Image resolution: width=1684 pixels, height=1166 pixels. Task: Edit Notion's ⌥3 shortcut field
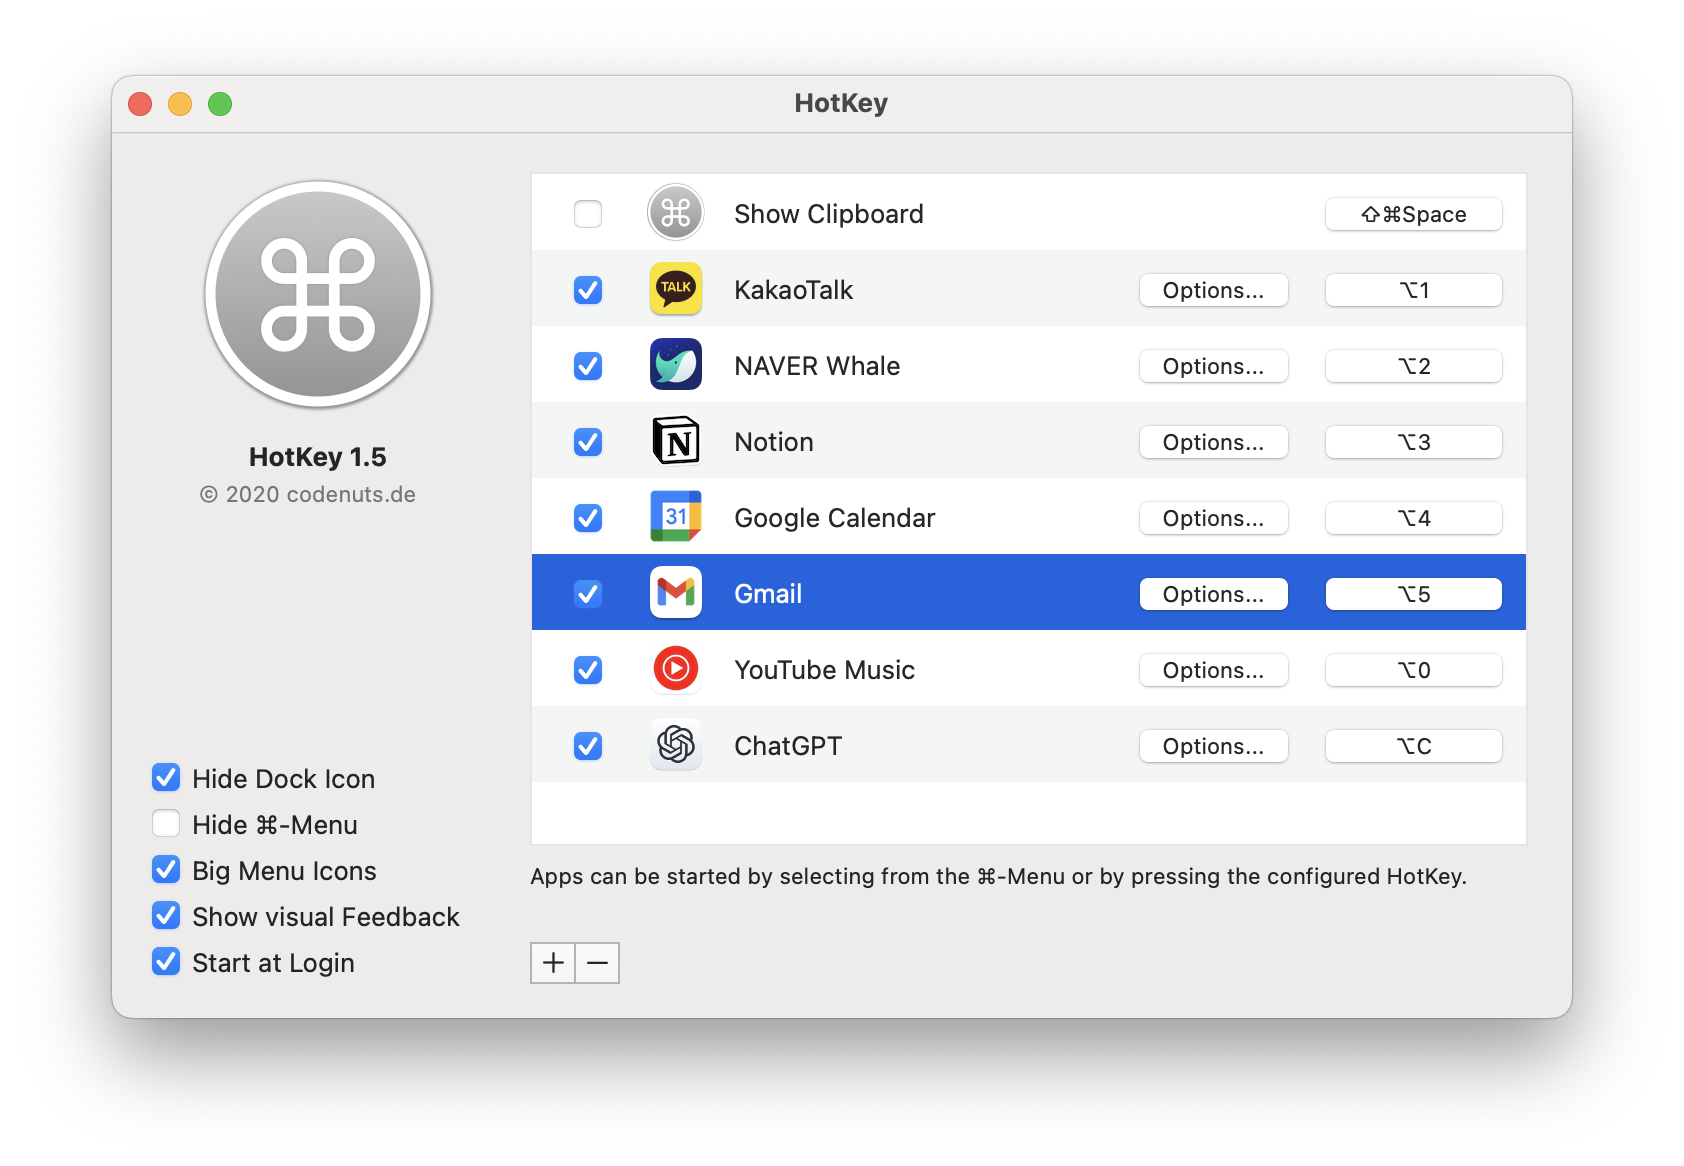coord(1414,442)
